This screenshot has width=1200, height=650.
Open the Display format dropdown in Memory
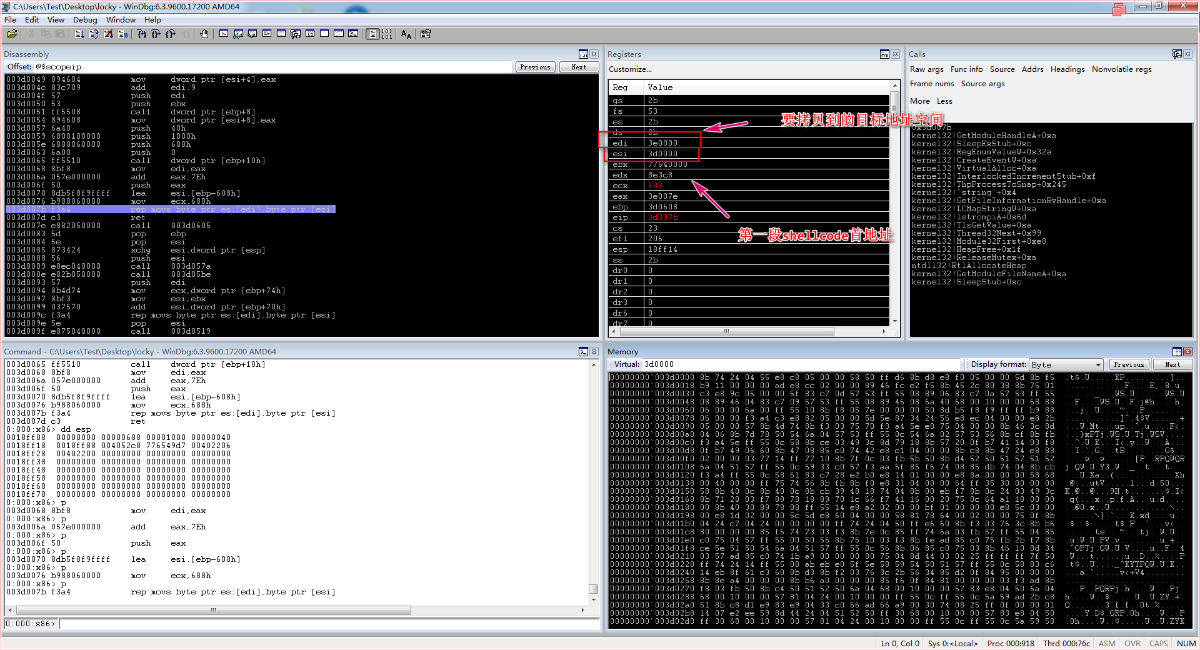1068,365
